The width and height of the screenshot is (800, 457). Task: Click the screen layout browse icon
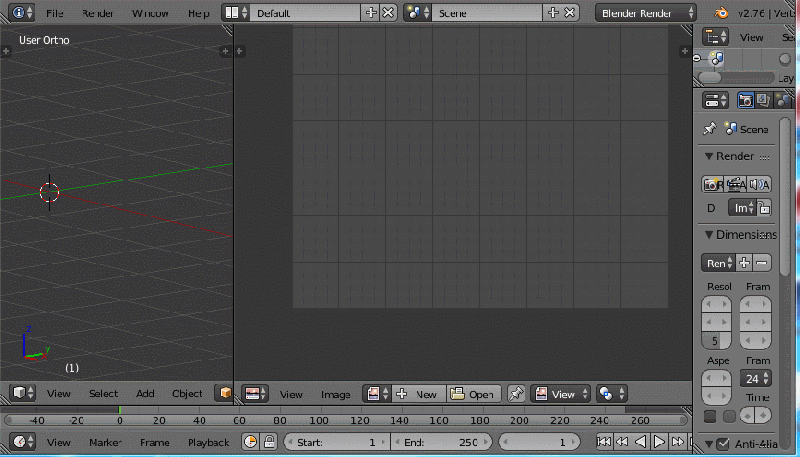pyautogui.click(x=236, y=13)
